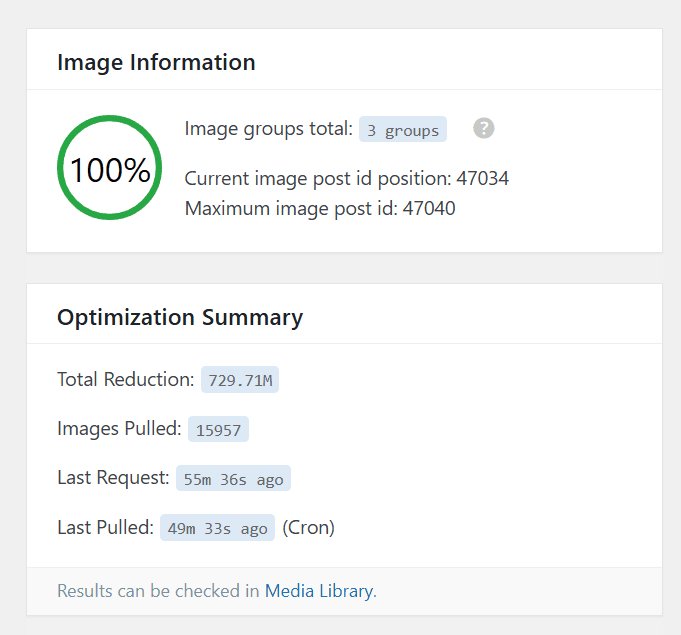
Task: Click 'Current image post id position: 47034' text
Action: tap(347, 179)
